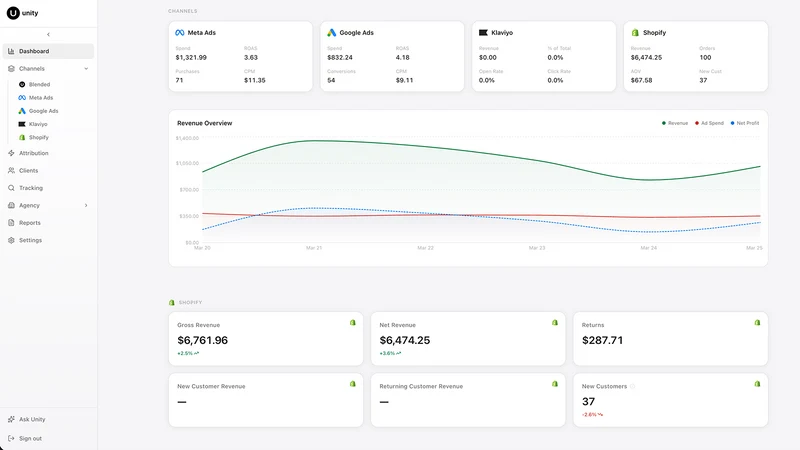Click the Ask Unity sparkle icon
Image resolution: width=800 pixels, height=450 pixels.
click(11, 419)
